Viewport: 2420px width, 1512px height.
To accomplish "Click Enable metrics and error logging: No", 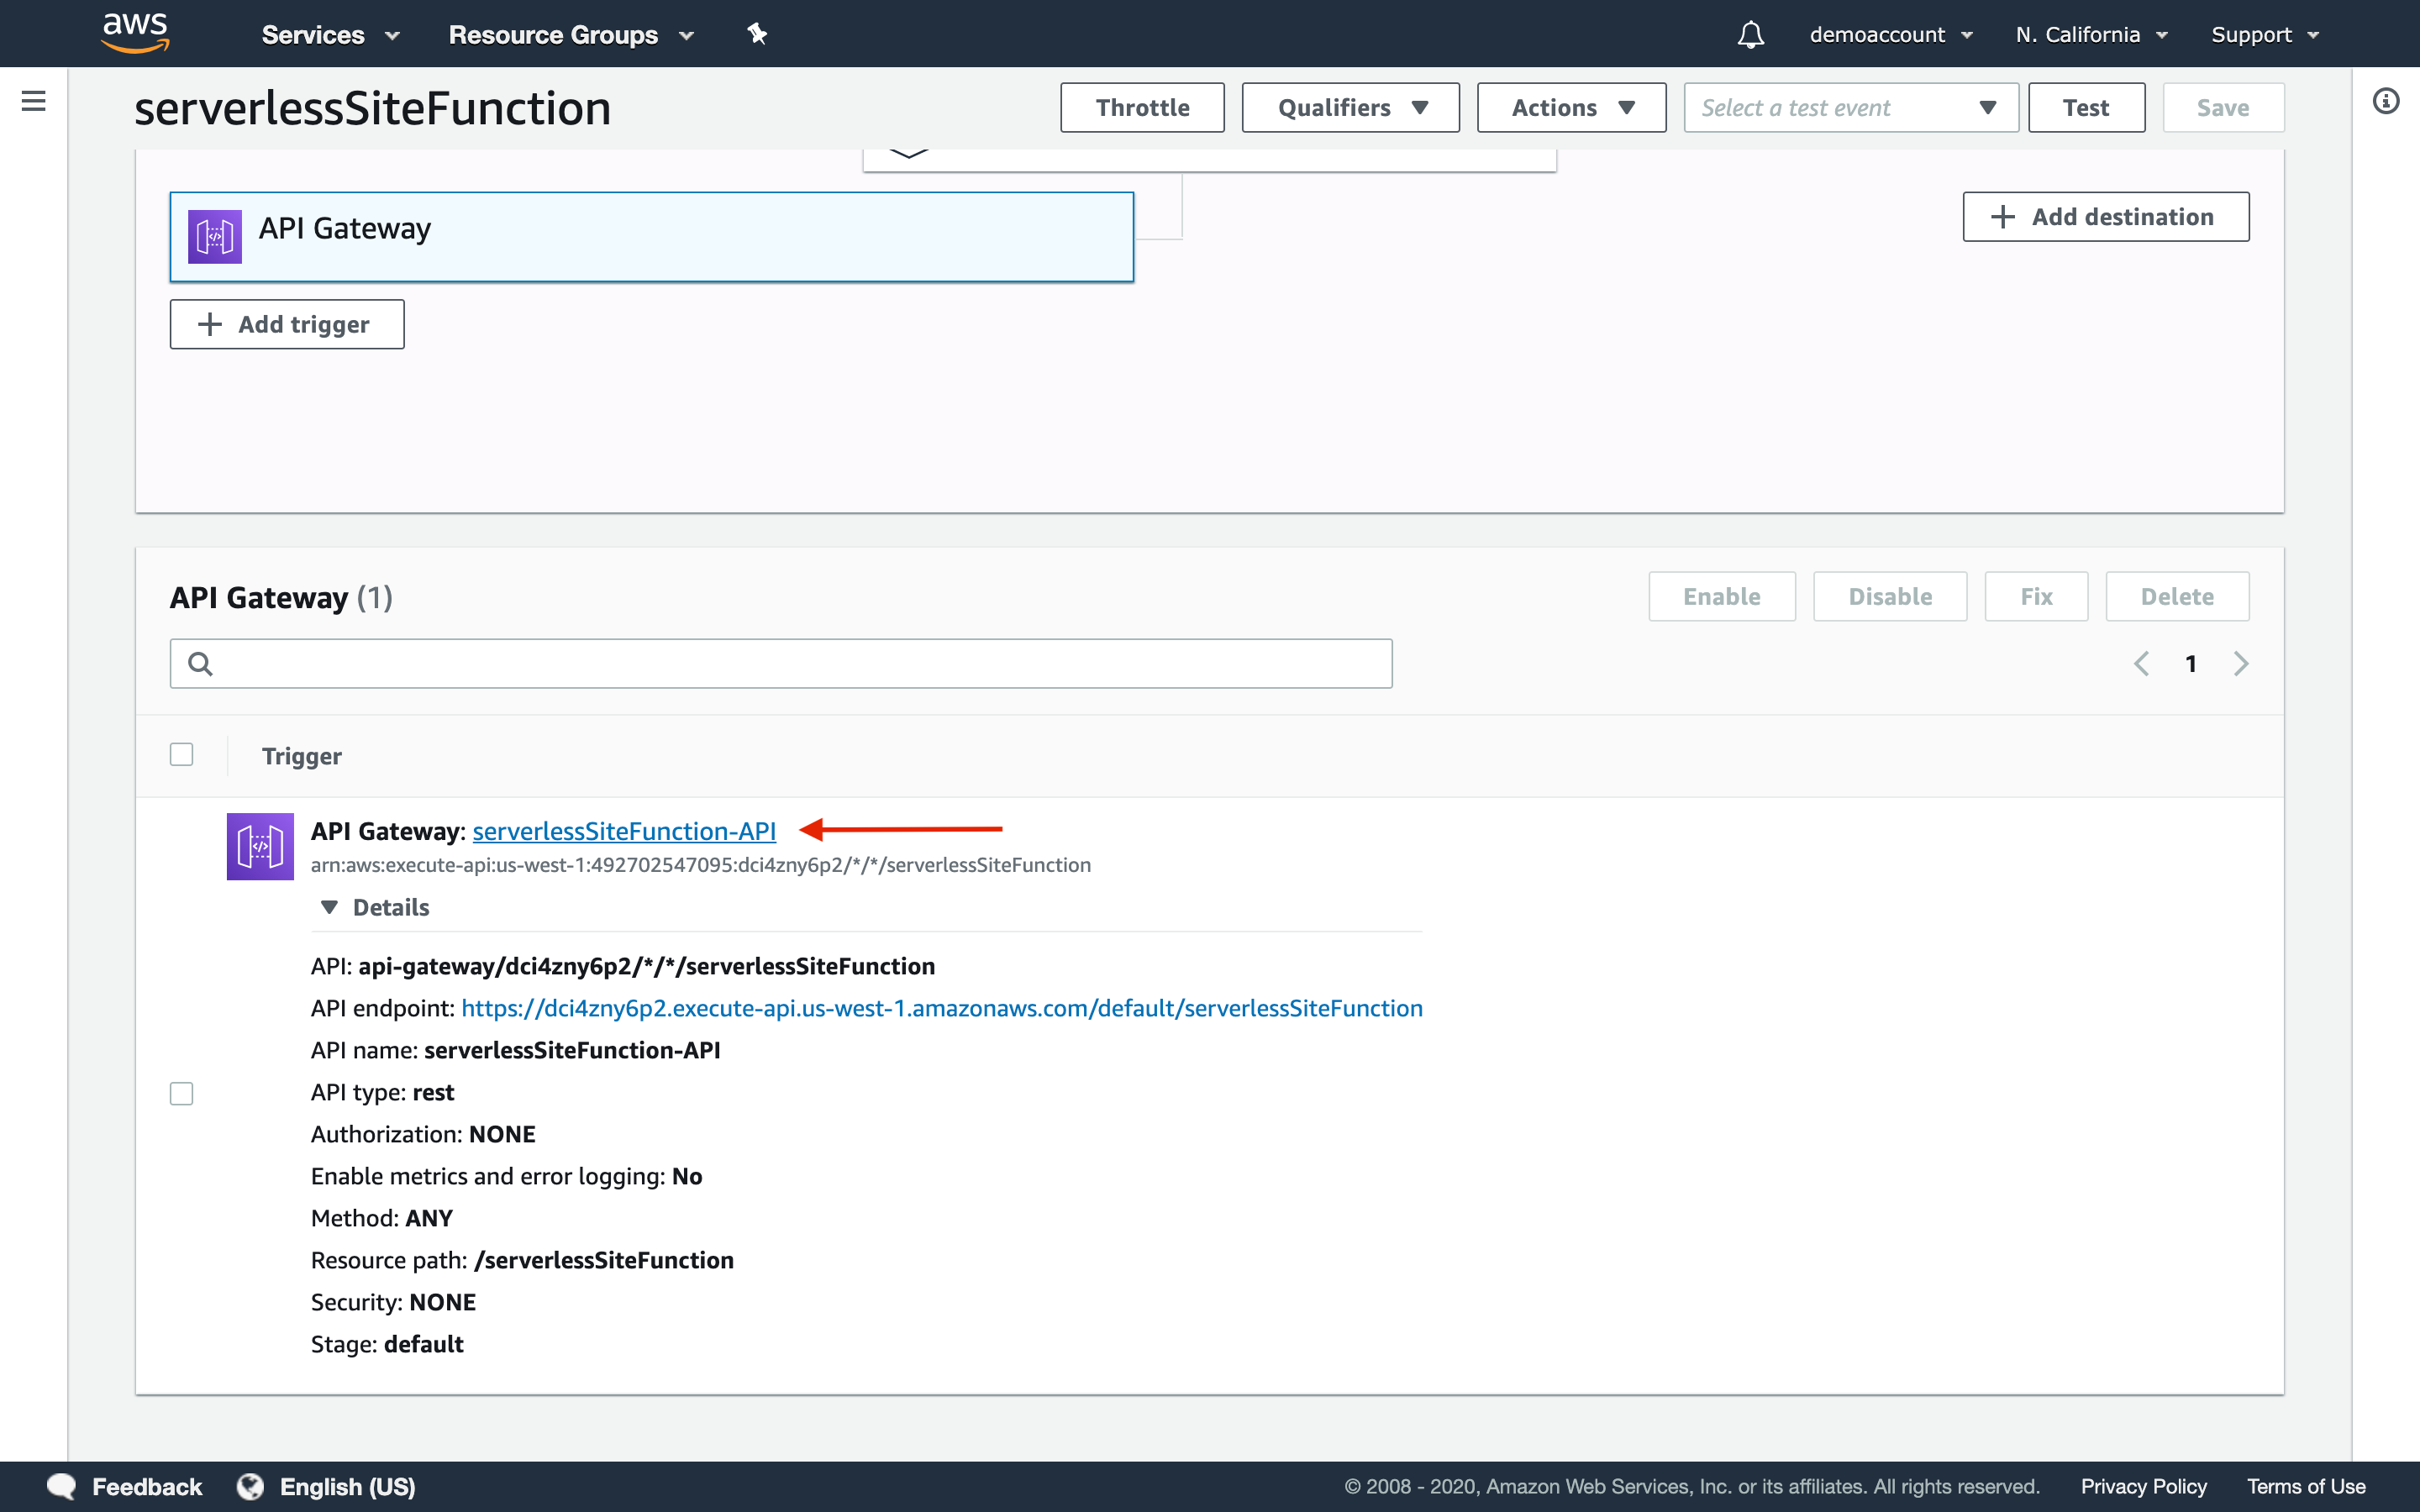I will tap(506, 1176).
